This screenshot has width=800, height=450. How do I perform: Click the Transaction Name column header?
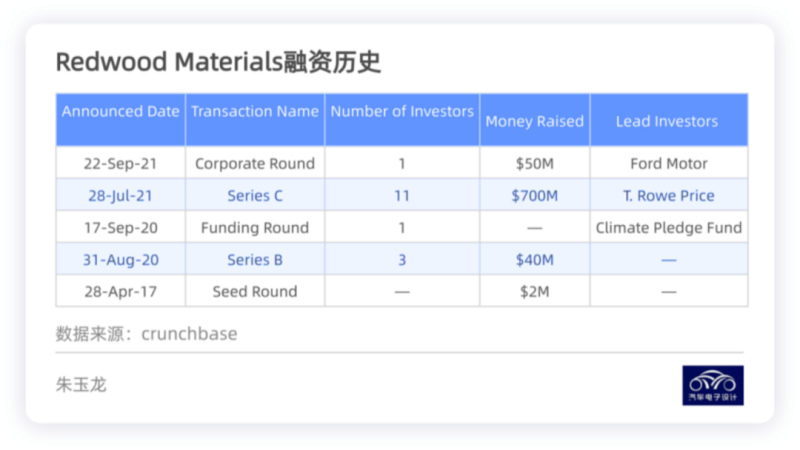coord(255,112)
